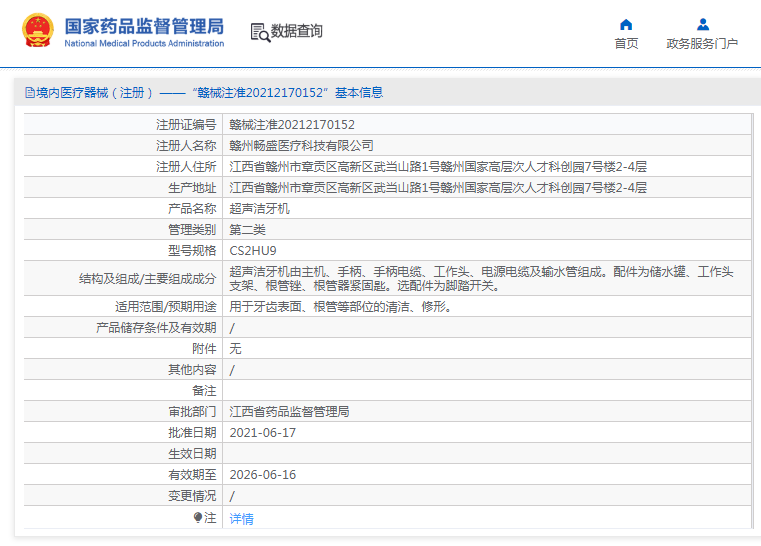Click the 数据查询 label
Screen dimensions: 761x546
pos(297,31)
